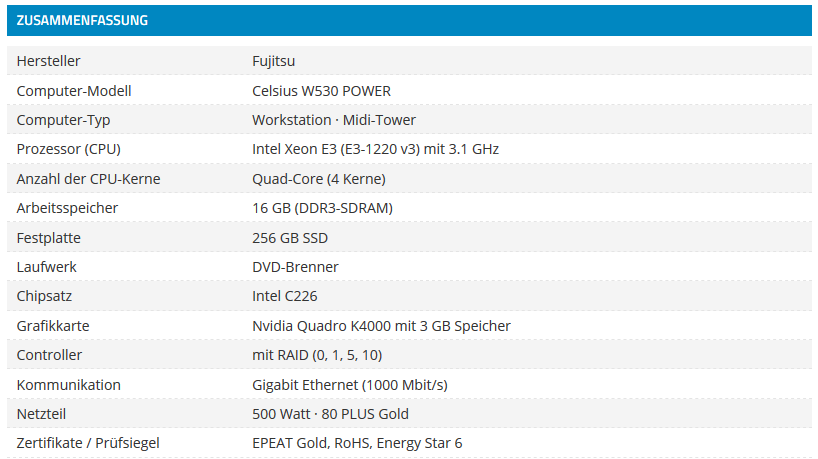Click the Nvidia Quadro K4000 graphics value

[x=381, y=326]
